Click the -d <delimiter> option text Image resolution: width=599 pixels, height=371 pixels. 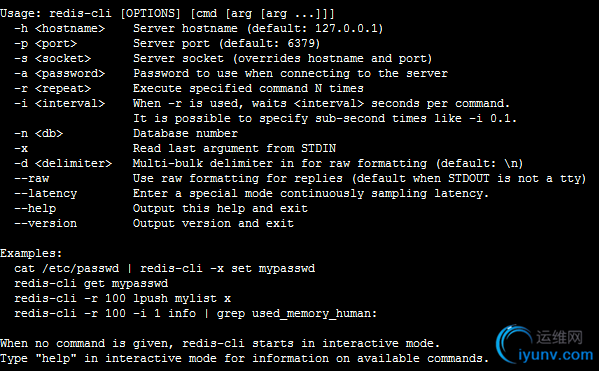pos(63,164)
